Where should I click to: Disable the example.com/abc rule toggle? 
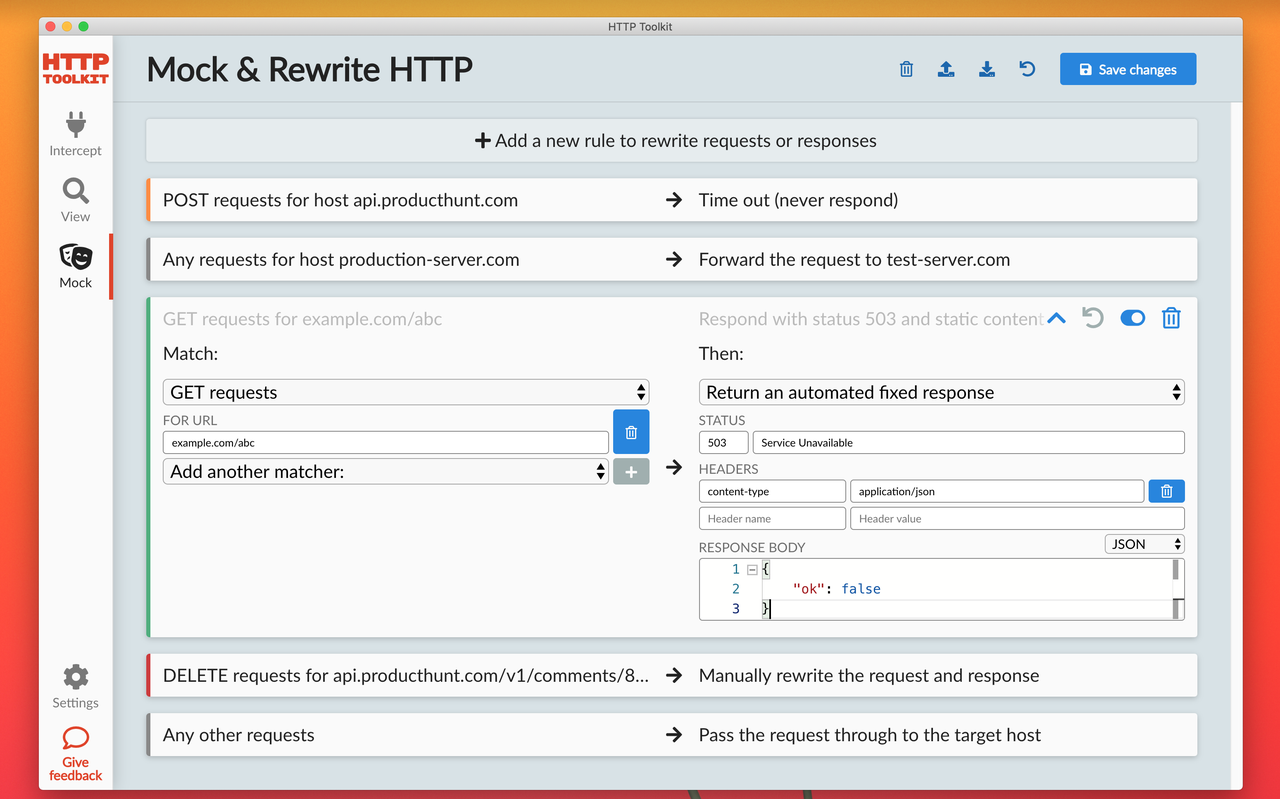1132,318
